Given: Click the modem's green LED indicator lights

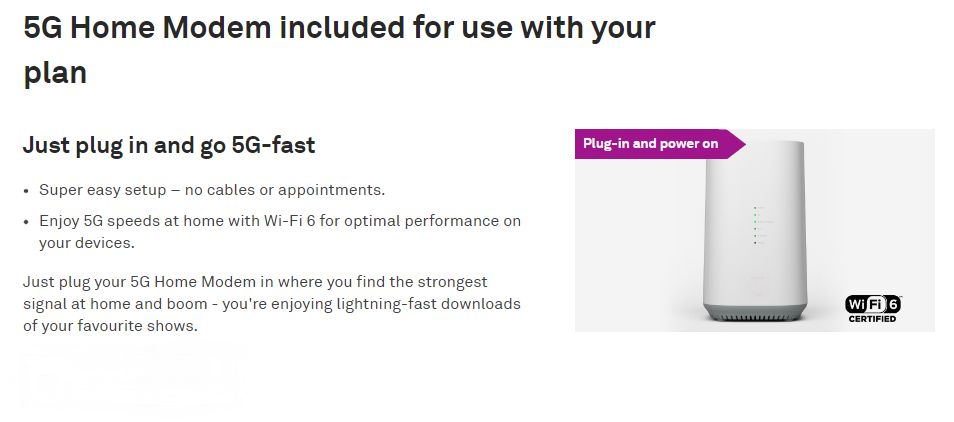Looking at the screenshot, I should (755, 226).
